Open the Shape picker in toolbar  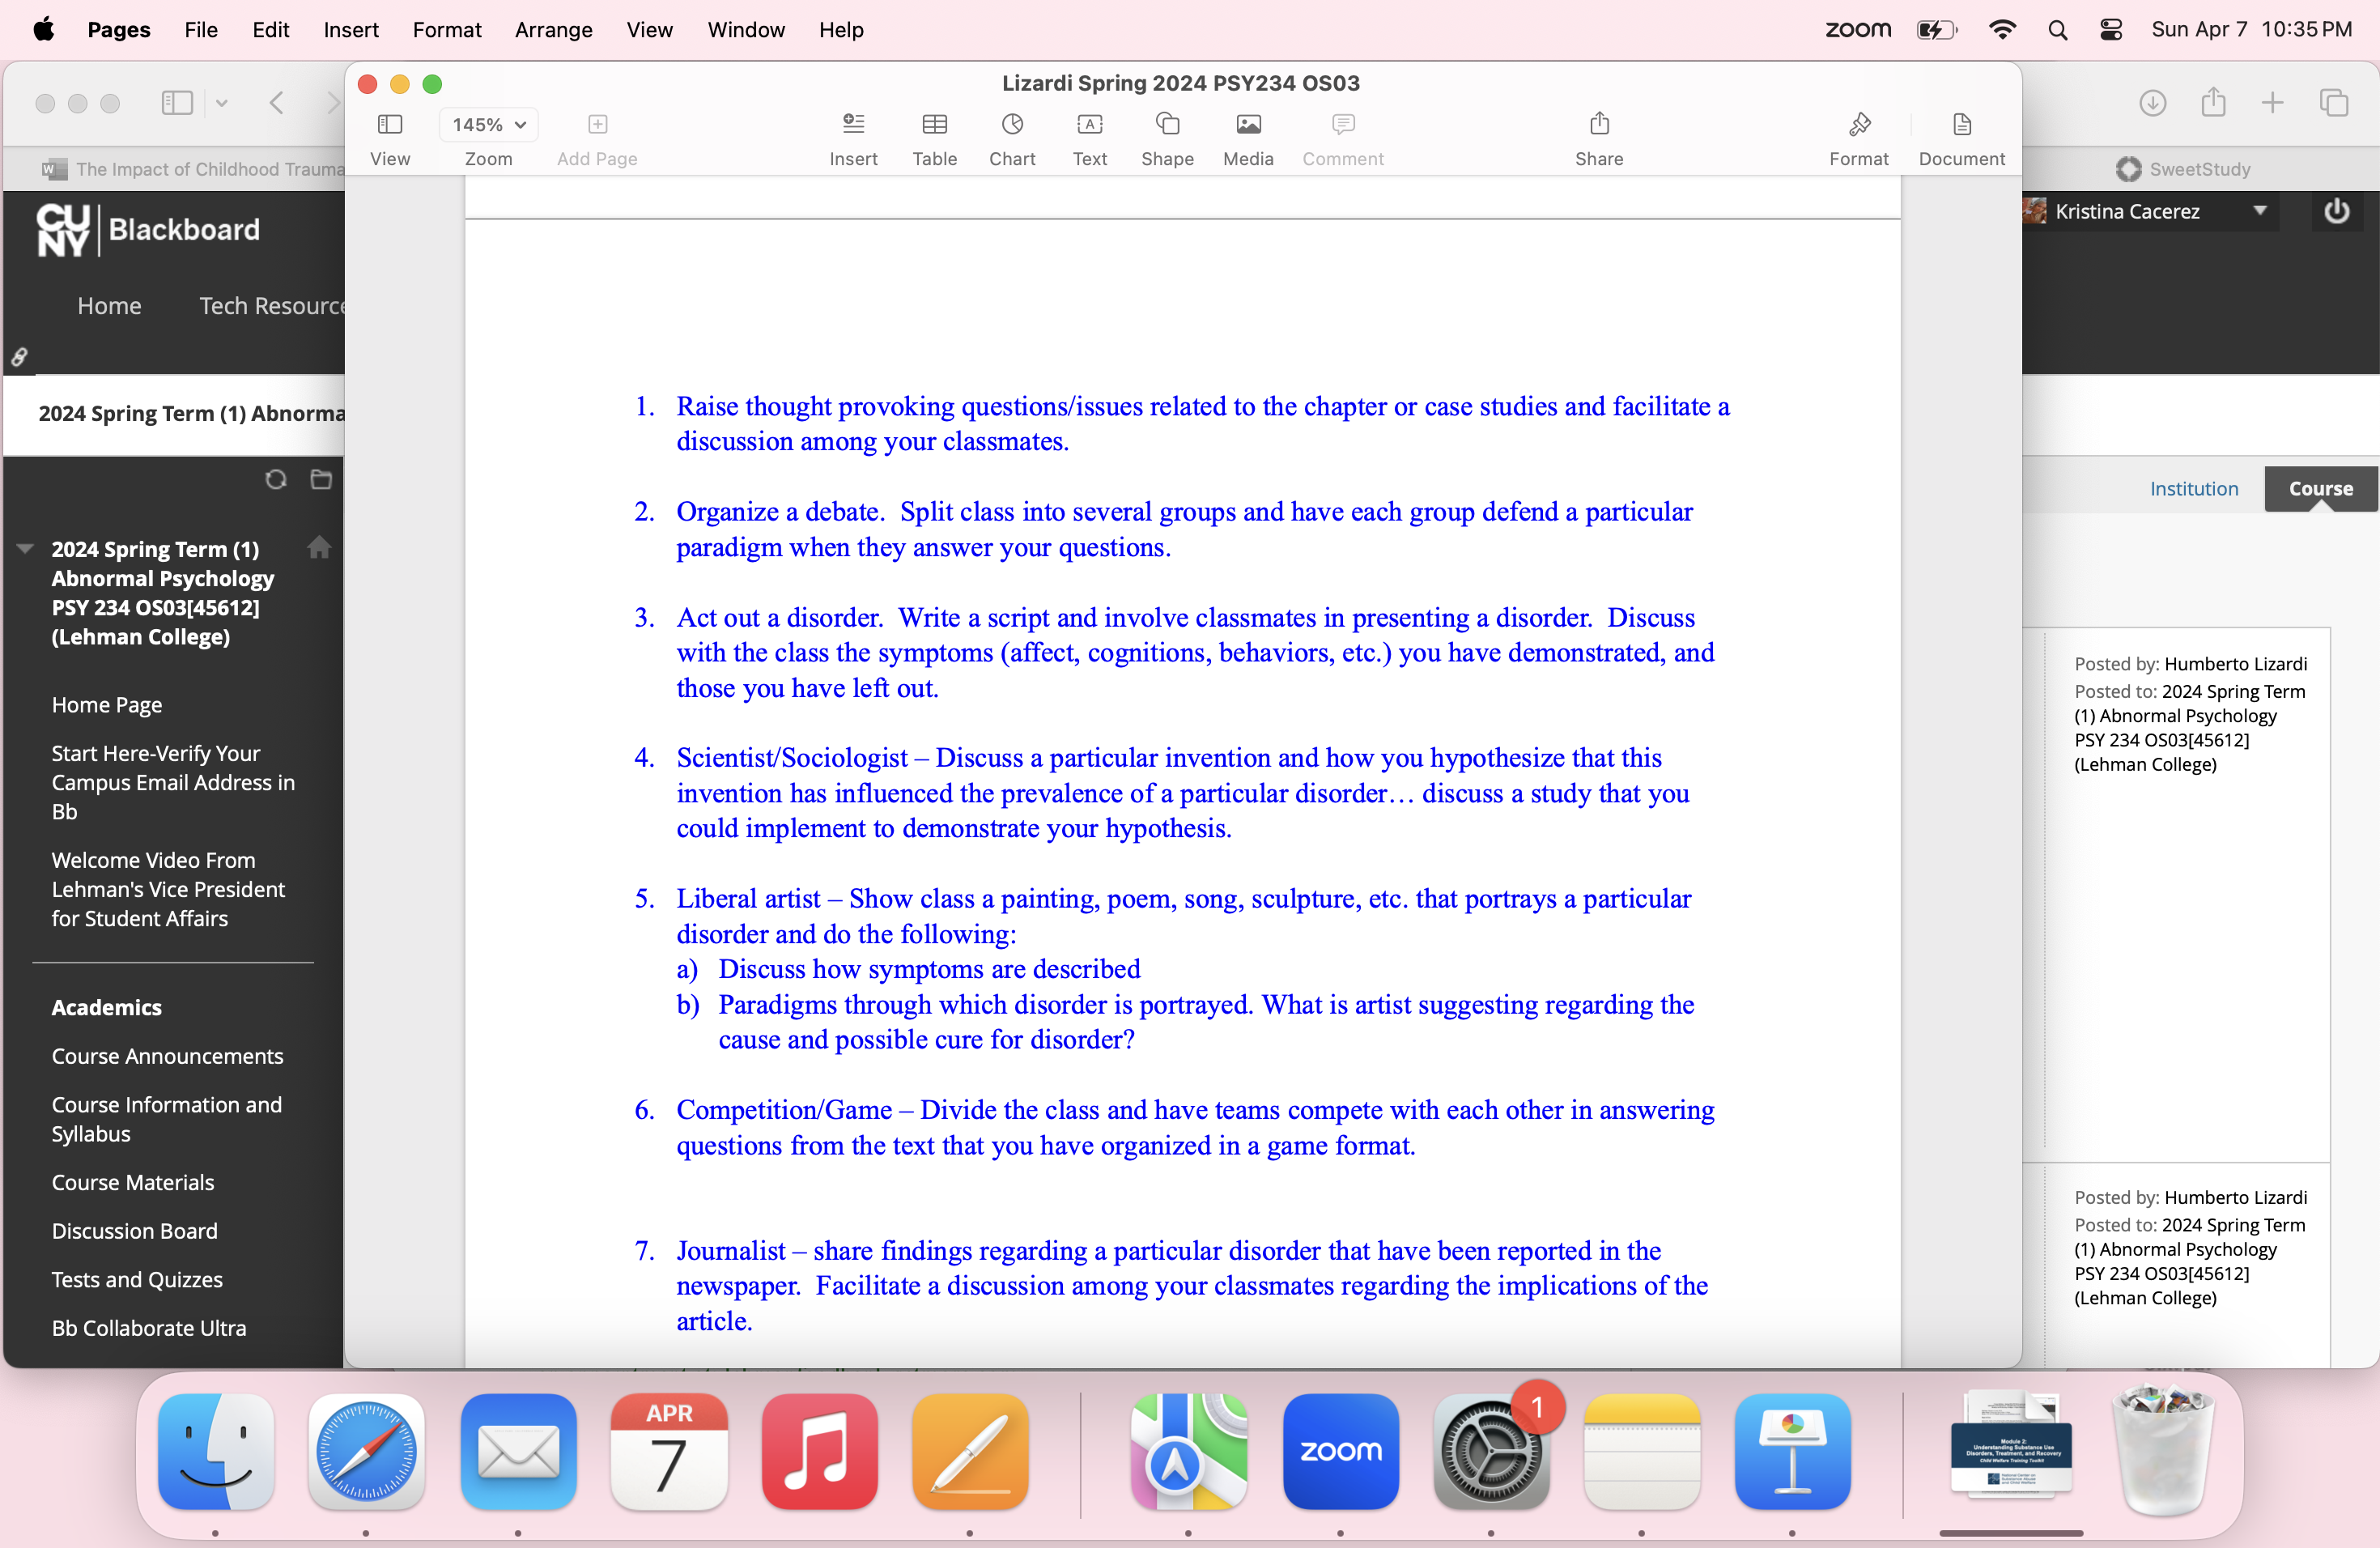click(x=1167, y=138)
